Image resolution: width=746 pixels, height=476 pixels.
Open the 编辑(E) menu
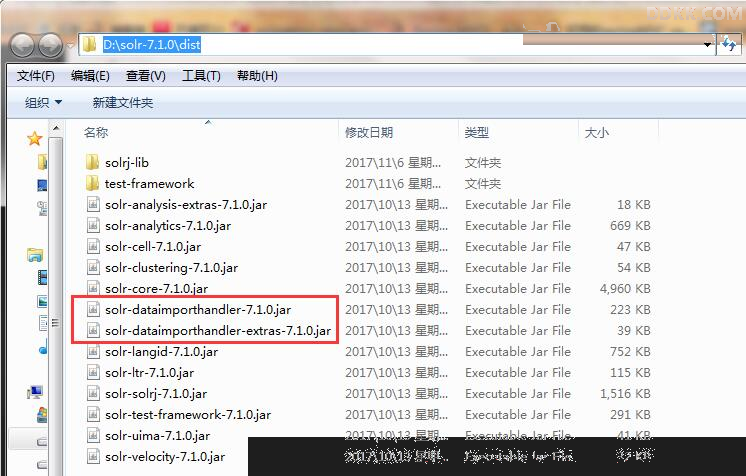tap(90, 76)
